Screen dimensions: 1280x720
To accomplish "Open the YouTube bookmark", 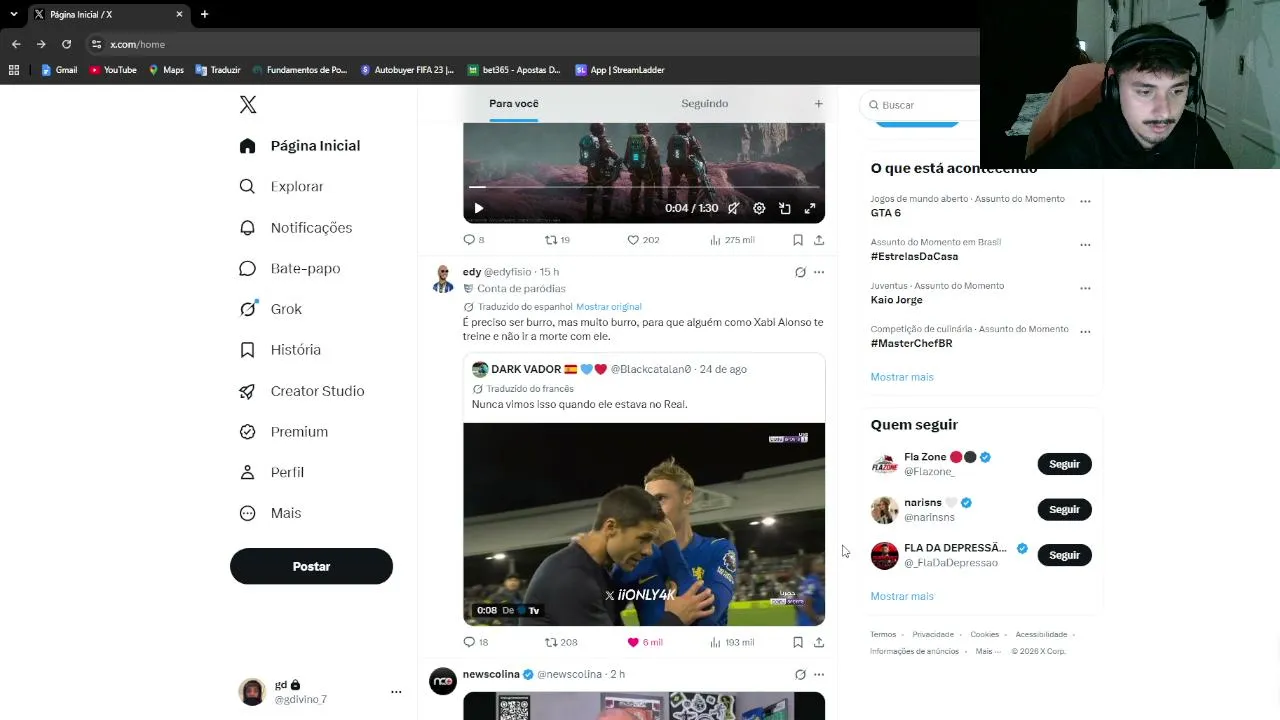I will click(x=113, y=70).
